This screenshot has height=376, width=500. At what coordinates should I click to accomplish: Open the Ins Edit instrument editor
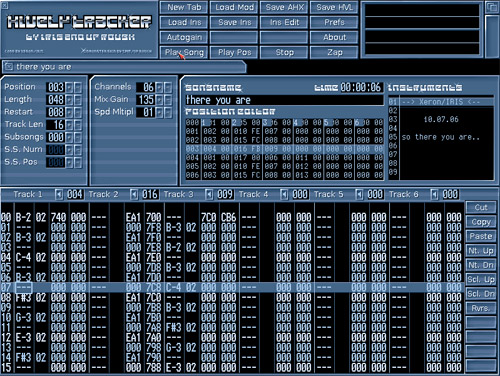point(284,22)
